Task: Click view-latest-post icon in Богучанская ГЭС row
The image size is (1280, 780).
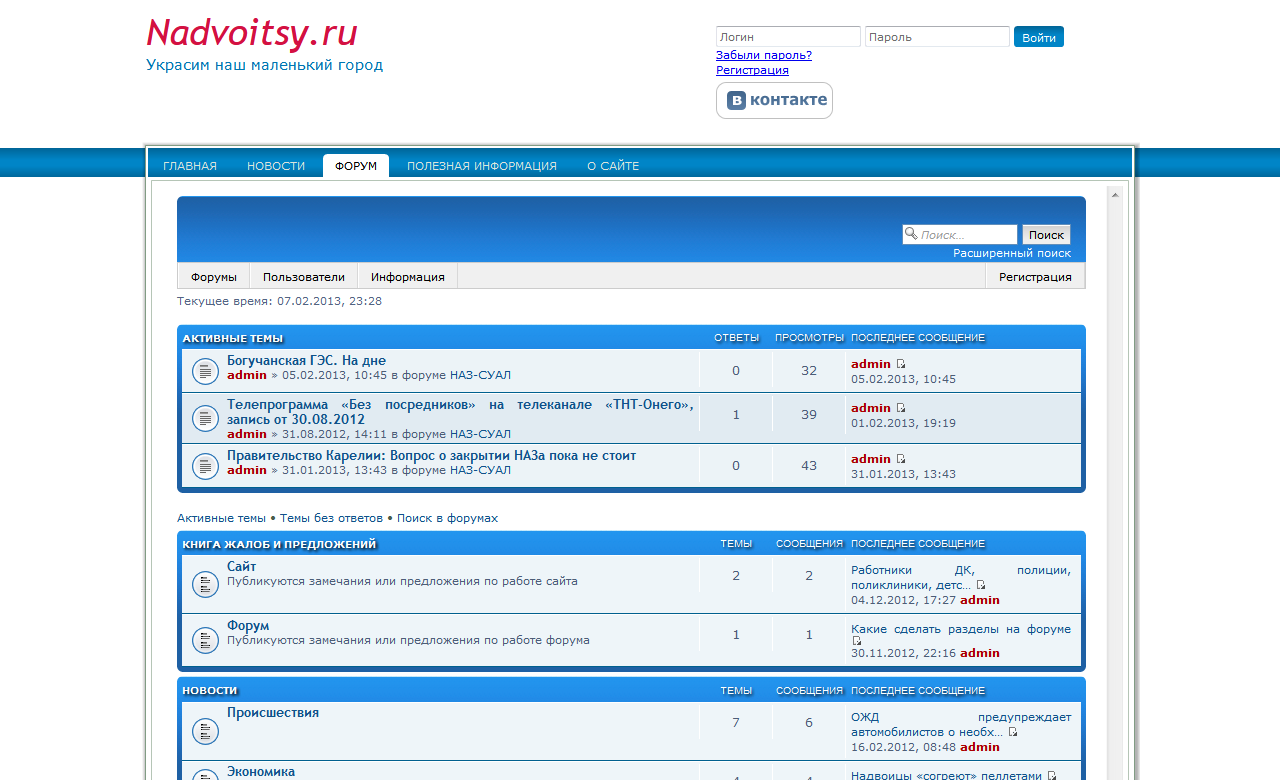Action: [x=901, y=364]
